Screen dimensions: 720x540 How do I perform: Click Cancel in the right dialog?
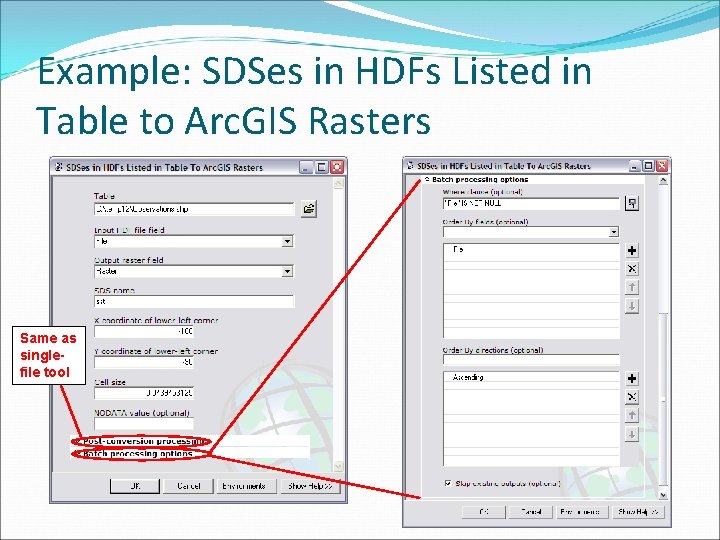point(531,512)
